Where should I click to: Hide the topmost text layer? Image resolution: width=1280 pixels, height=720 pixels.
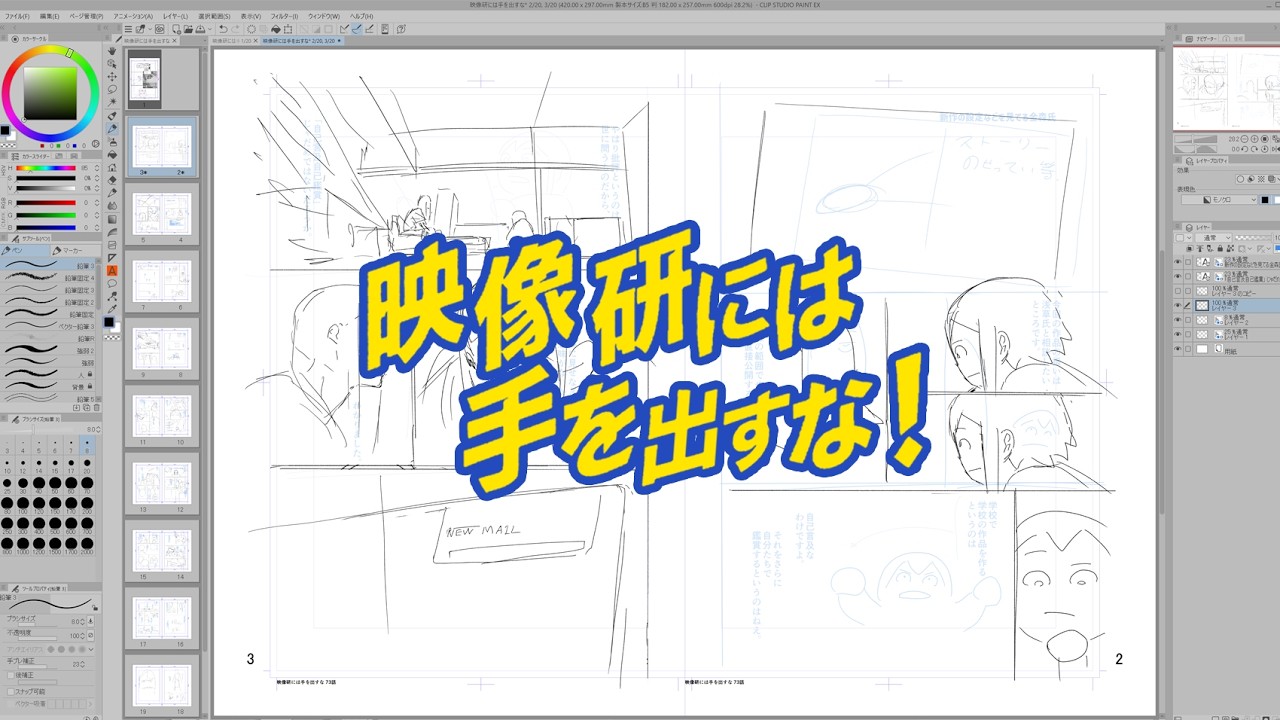coord(1177,262)
